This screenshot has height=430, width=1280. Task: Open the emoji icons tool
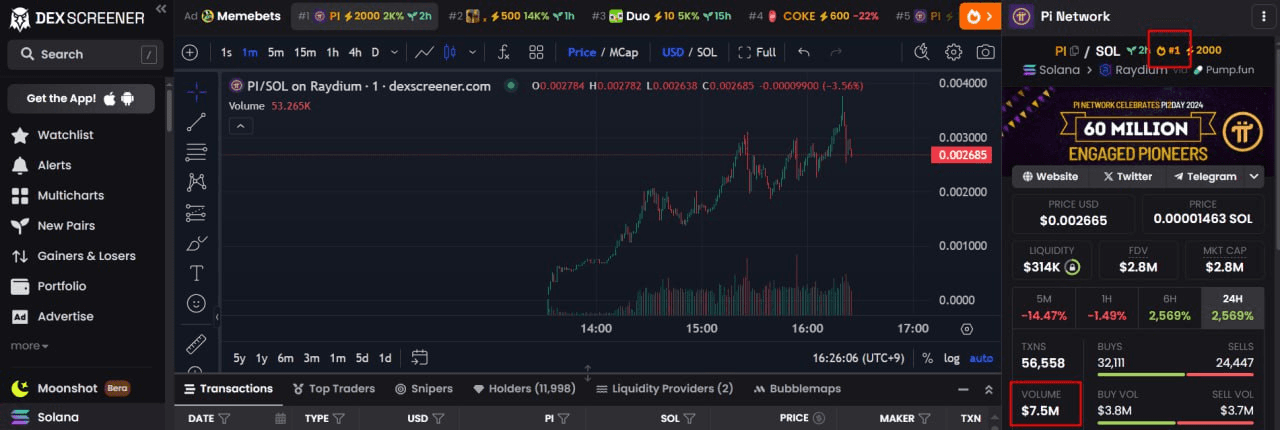pos(196,303)
